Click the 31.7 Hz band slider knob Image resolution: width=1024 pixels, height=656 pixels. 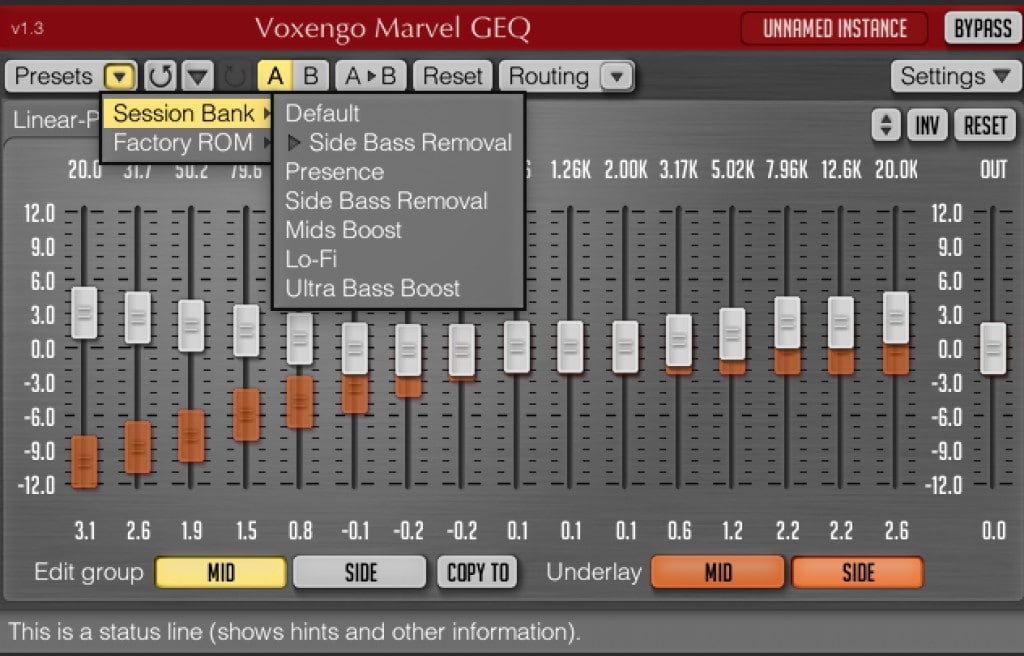[x=138, y=318]
